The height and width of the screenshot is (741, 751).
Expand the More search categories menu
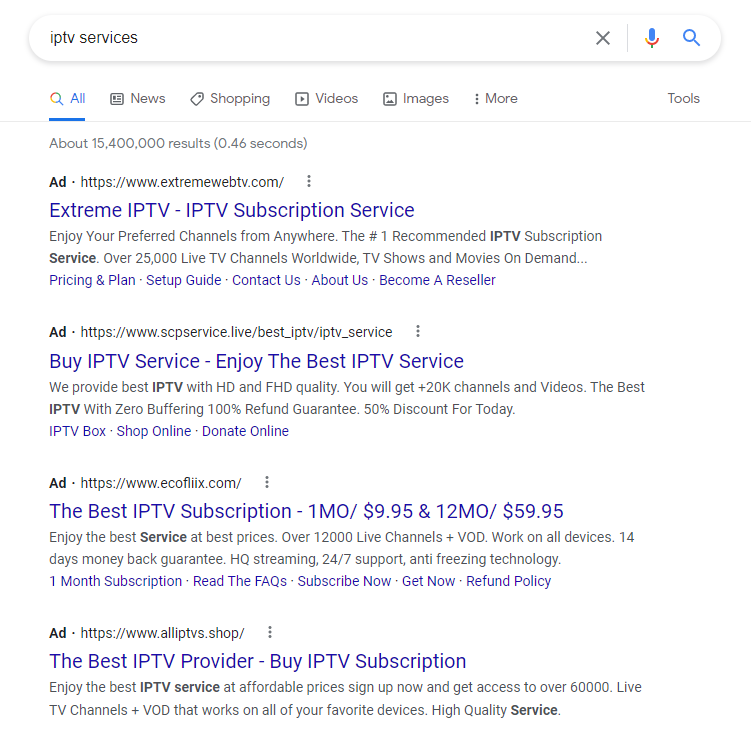click(x=495, y=99)
